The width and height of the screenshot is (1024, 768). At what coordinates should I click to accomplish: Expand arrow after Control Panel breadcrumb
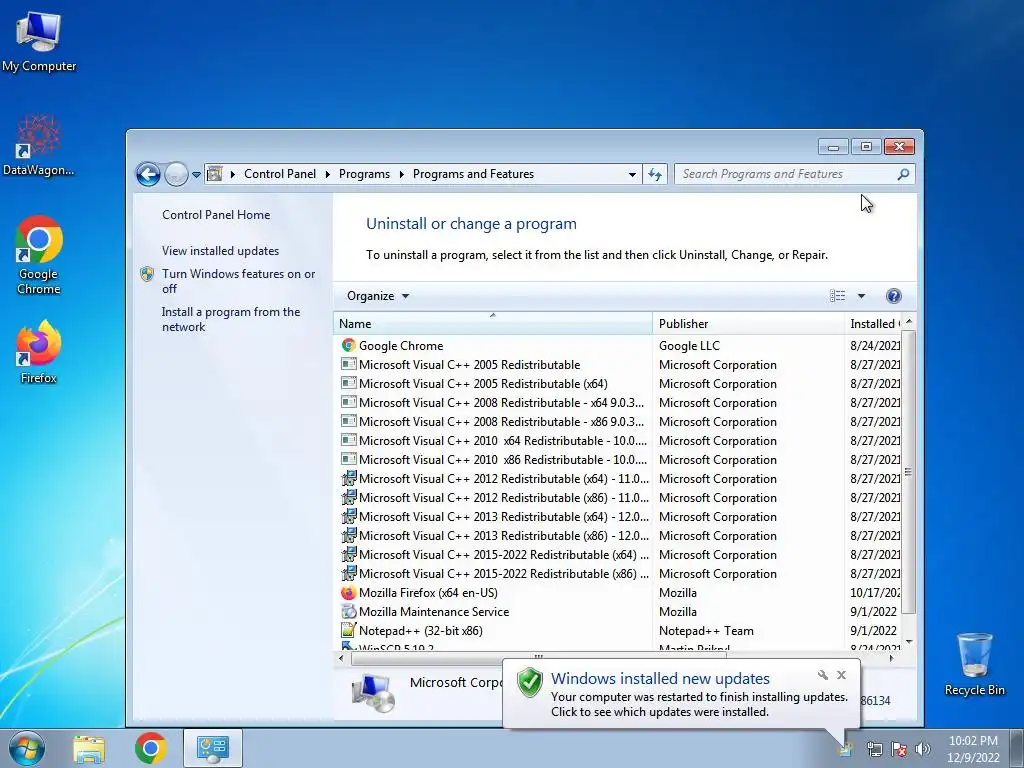328,174
